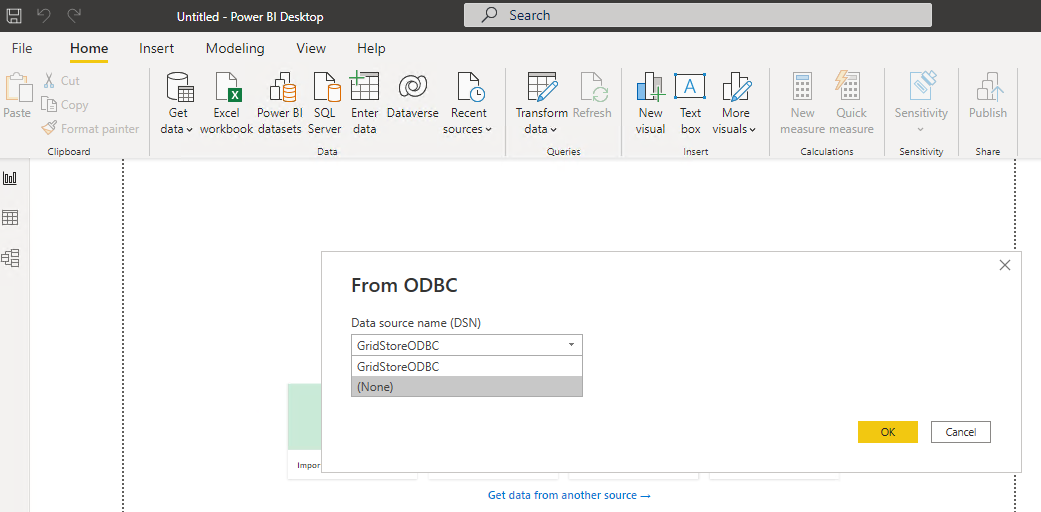The width and height of the screenshot is (1041, 512).
Task: Insert a Text box
Action: [x=690, y=90]
